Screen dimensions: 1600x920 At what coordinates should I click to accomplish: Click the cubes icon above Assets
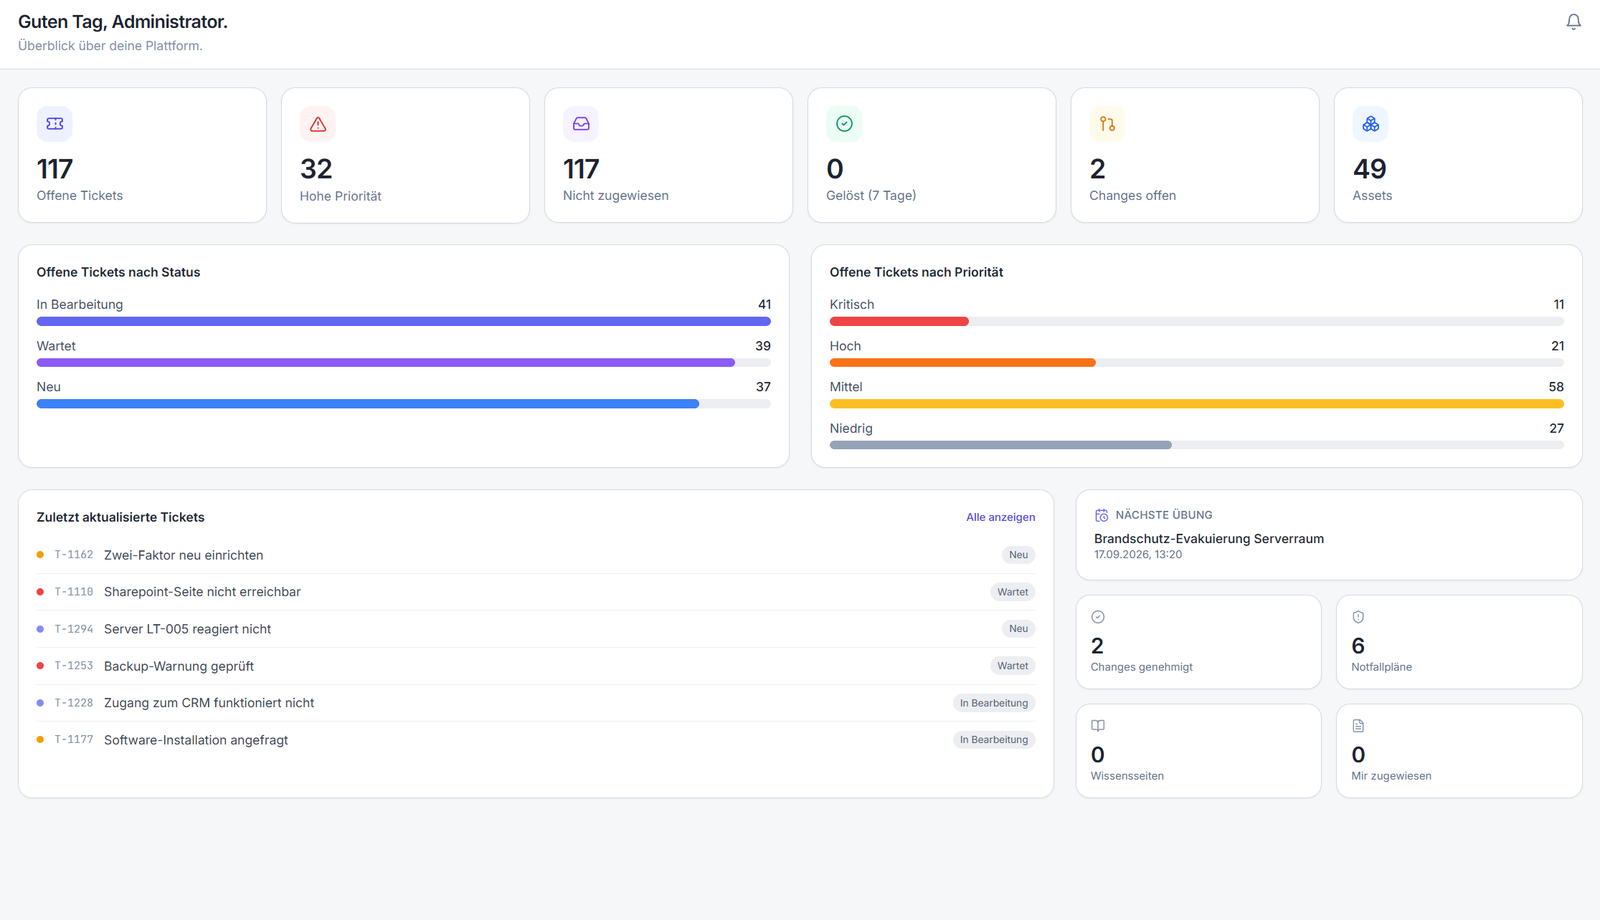pyautogui.click(x=1371, y=124)
